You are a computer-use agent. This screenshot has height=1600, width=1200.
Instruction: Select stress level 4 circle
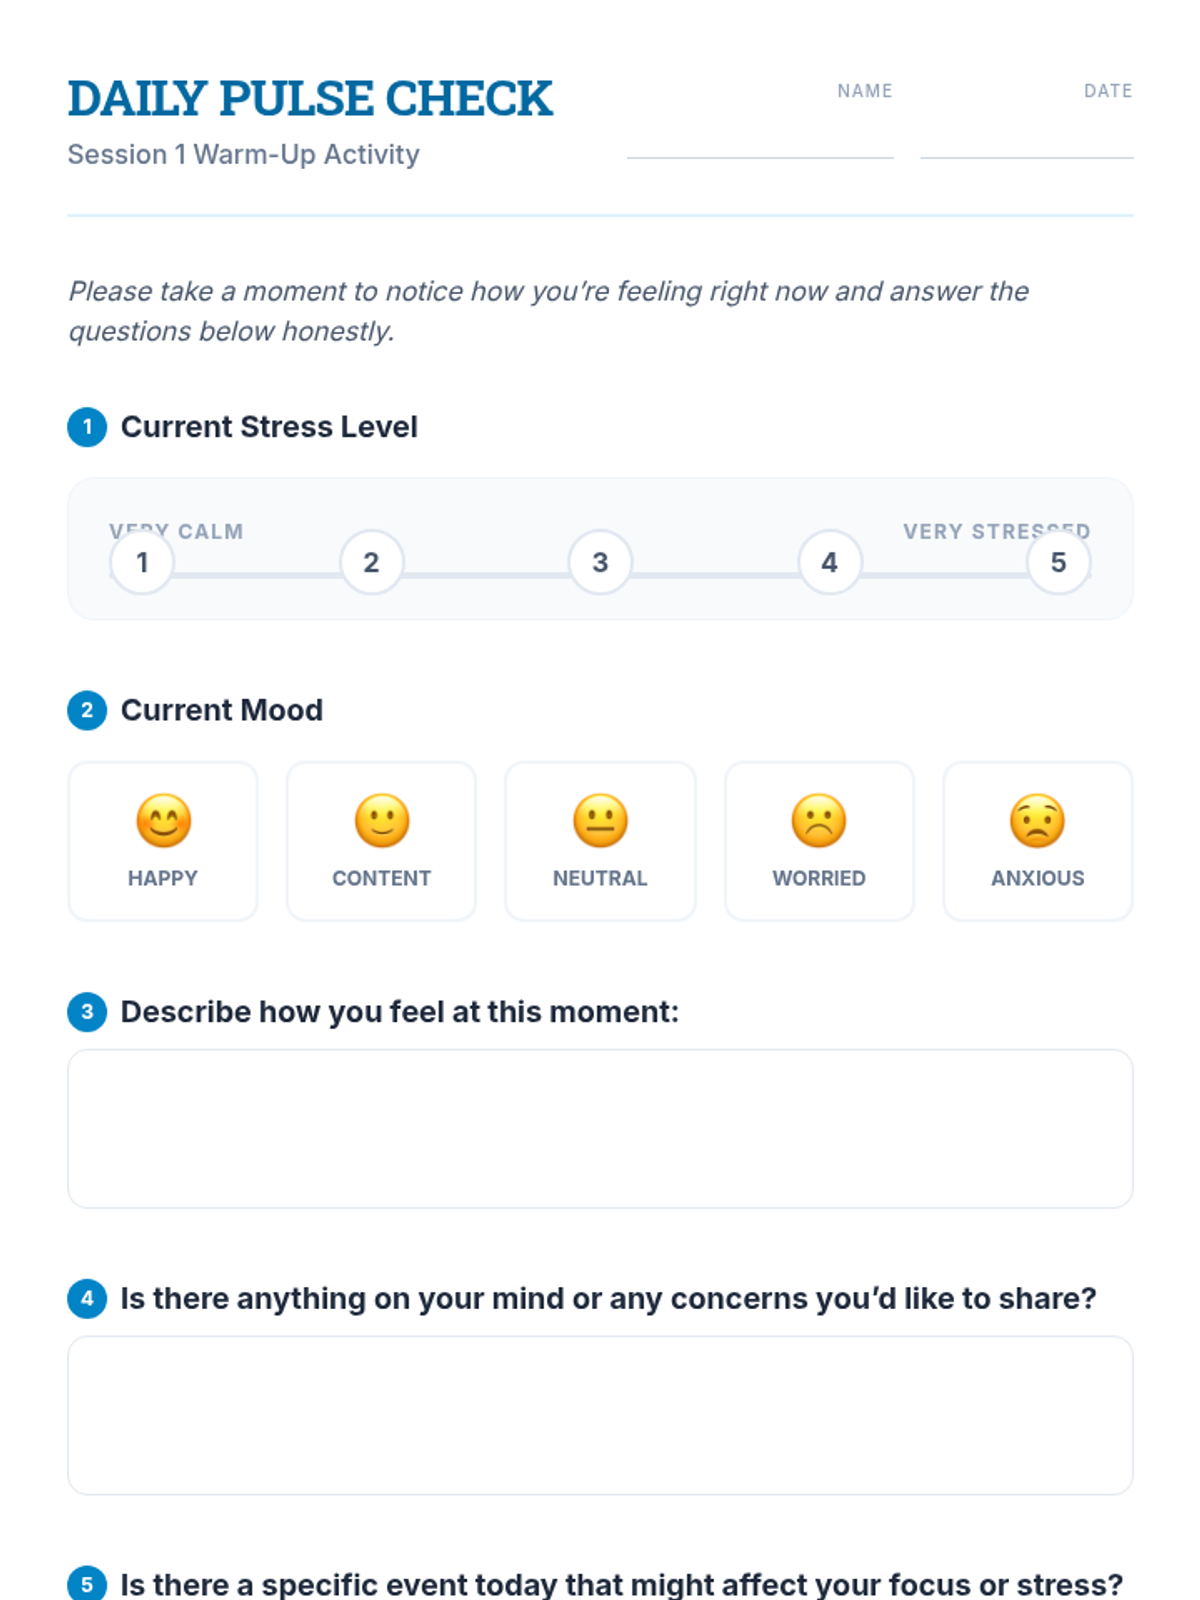pos(829,562)
